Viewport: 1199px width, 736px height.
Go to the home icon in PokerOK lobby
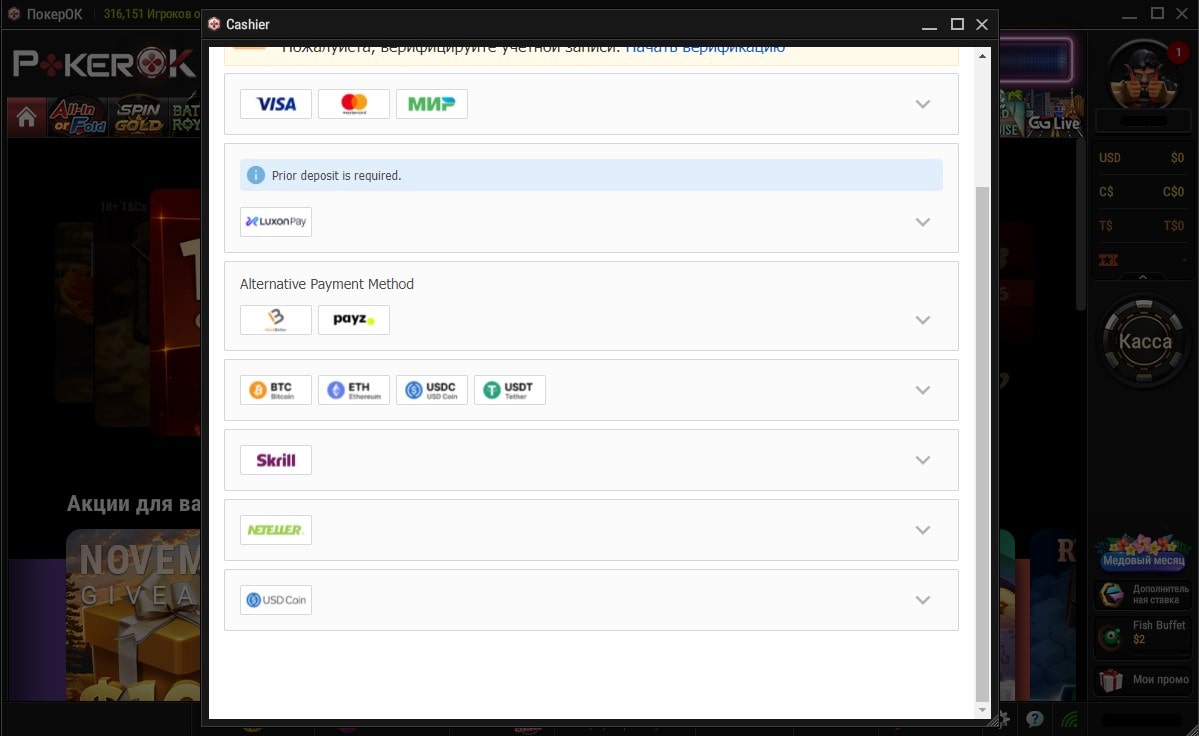(26, 117)
